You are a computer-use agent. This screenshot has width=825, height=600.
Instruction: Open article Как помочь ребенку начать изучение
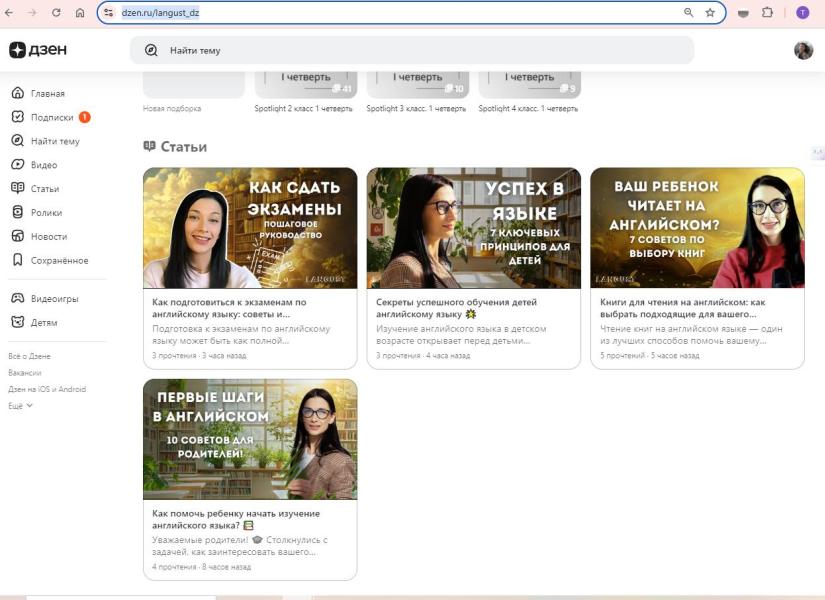236,519
